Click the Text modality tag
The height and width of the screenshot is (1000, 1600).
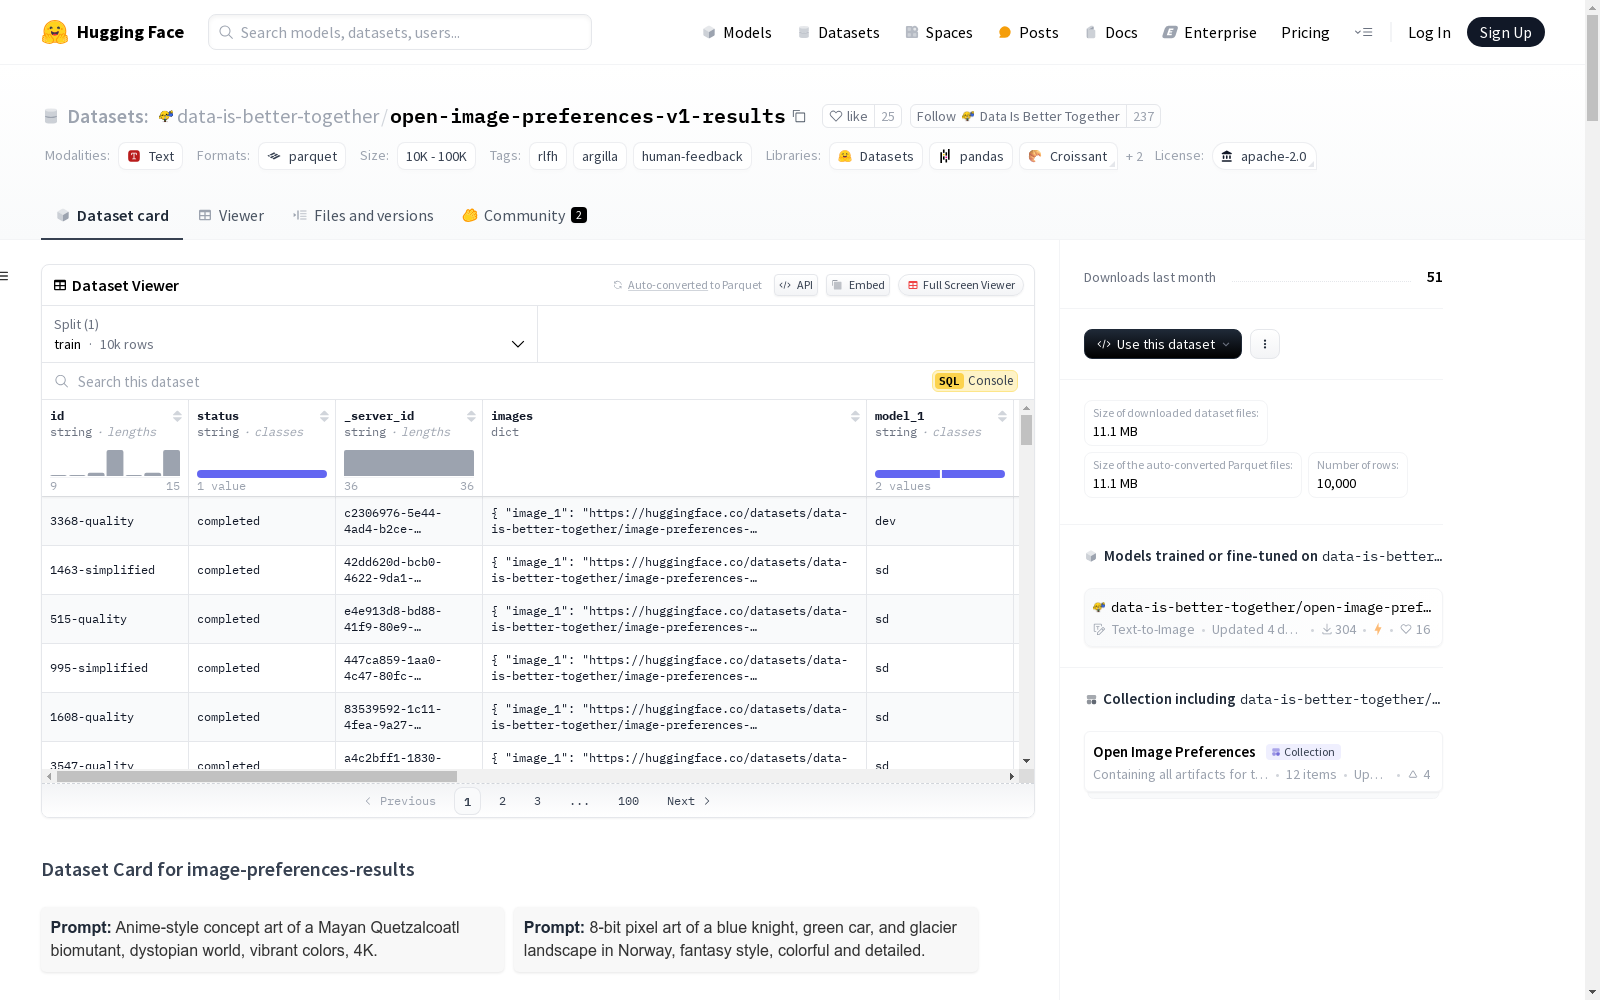(x=151, y=156)
